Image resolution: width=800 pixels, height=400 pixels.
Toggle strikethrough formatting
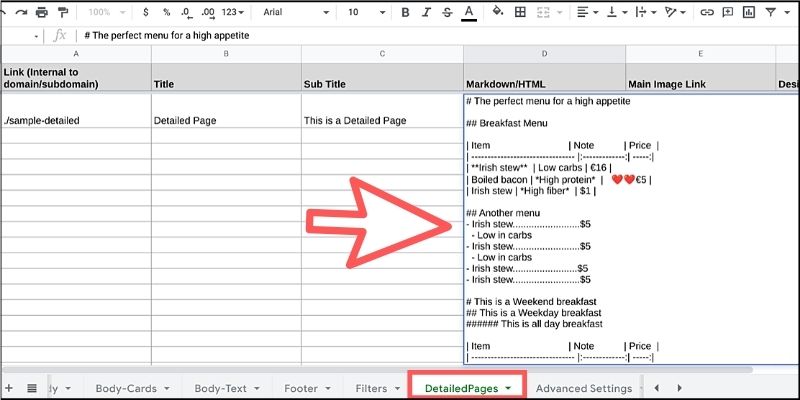click(x=446, y=13)
